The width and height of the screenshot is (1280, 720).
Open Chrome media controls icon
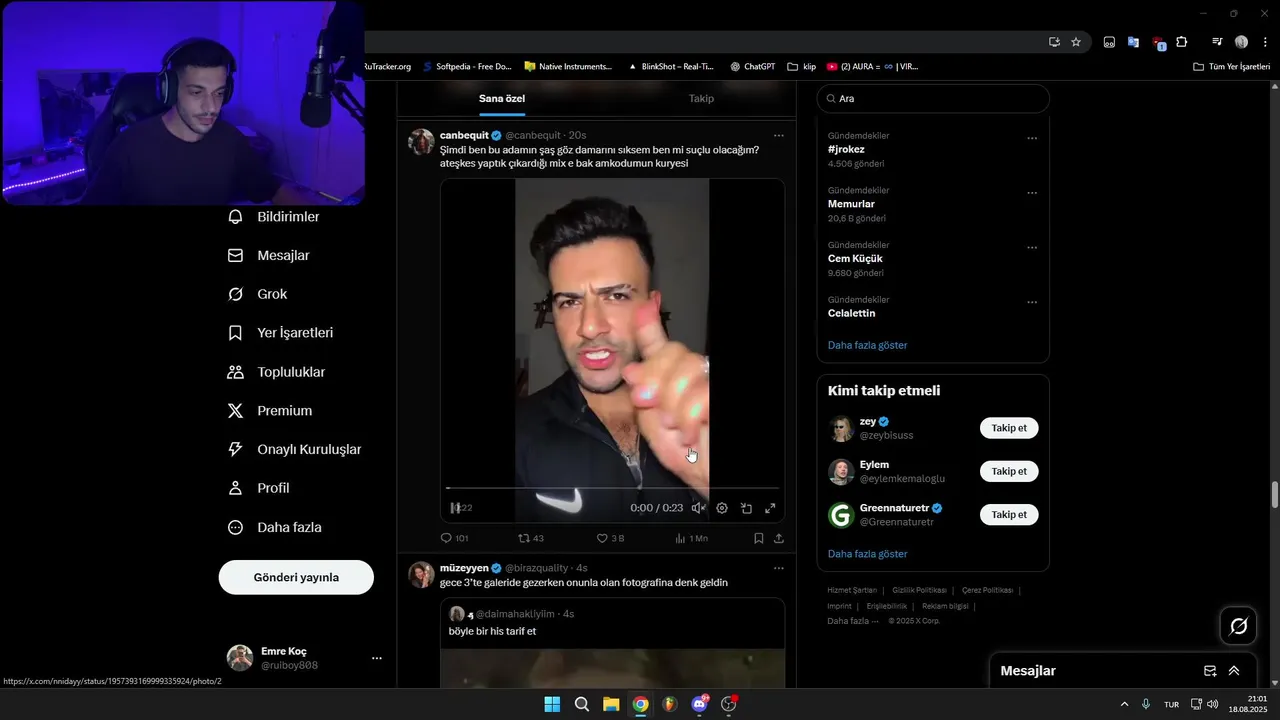(1217, 42)
